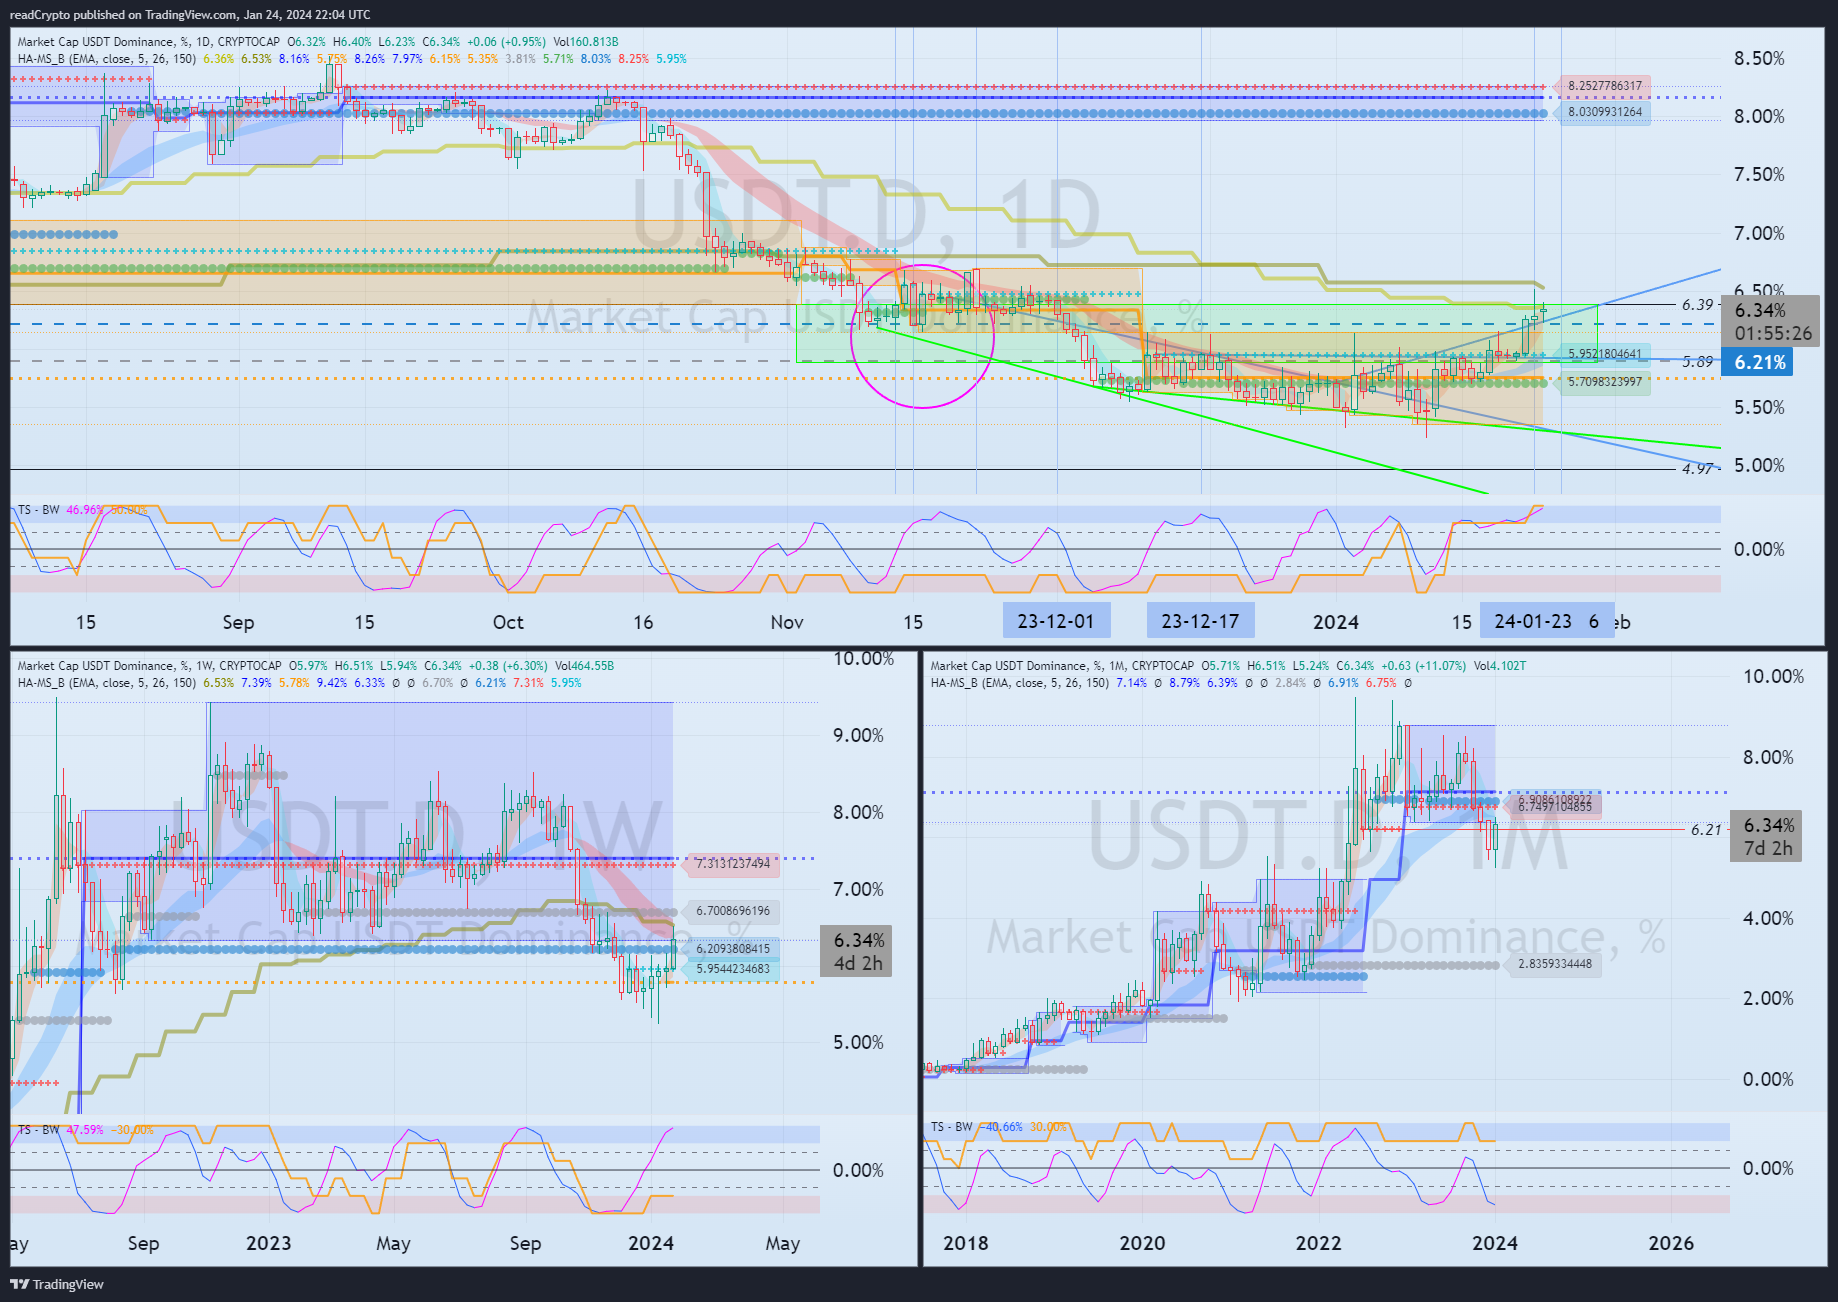The image size is (1838, 1302).
Task: Click the 6.7008696196 gray price label
Action: pyautogui.click(x=732, y=911)
